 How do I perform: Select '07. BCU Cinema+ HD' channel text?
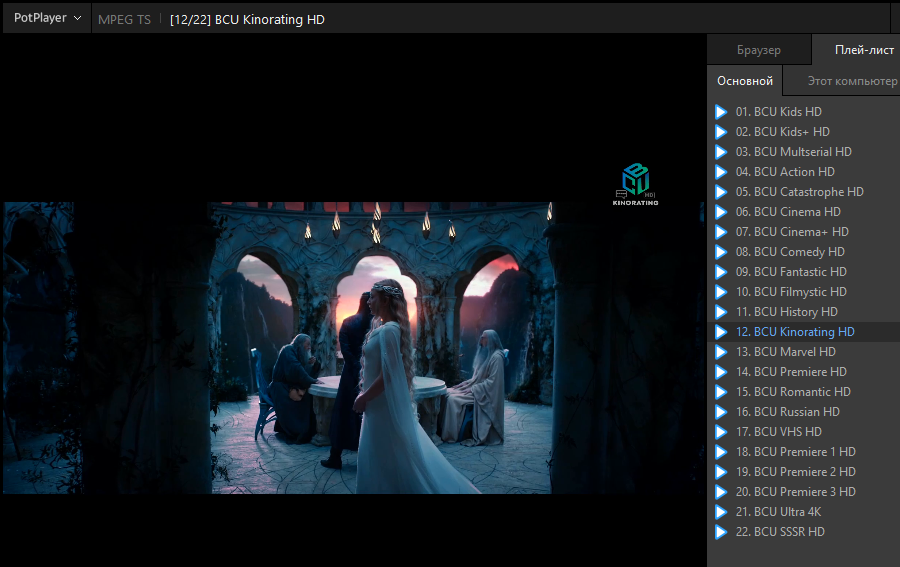coord(792,232)
